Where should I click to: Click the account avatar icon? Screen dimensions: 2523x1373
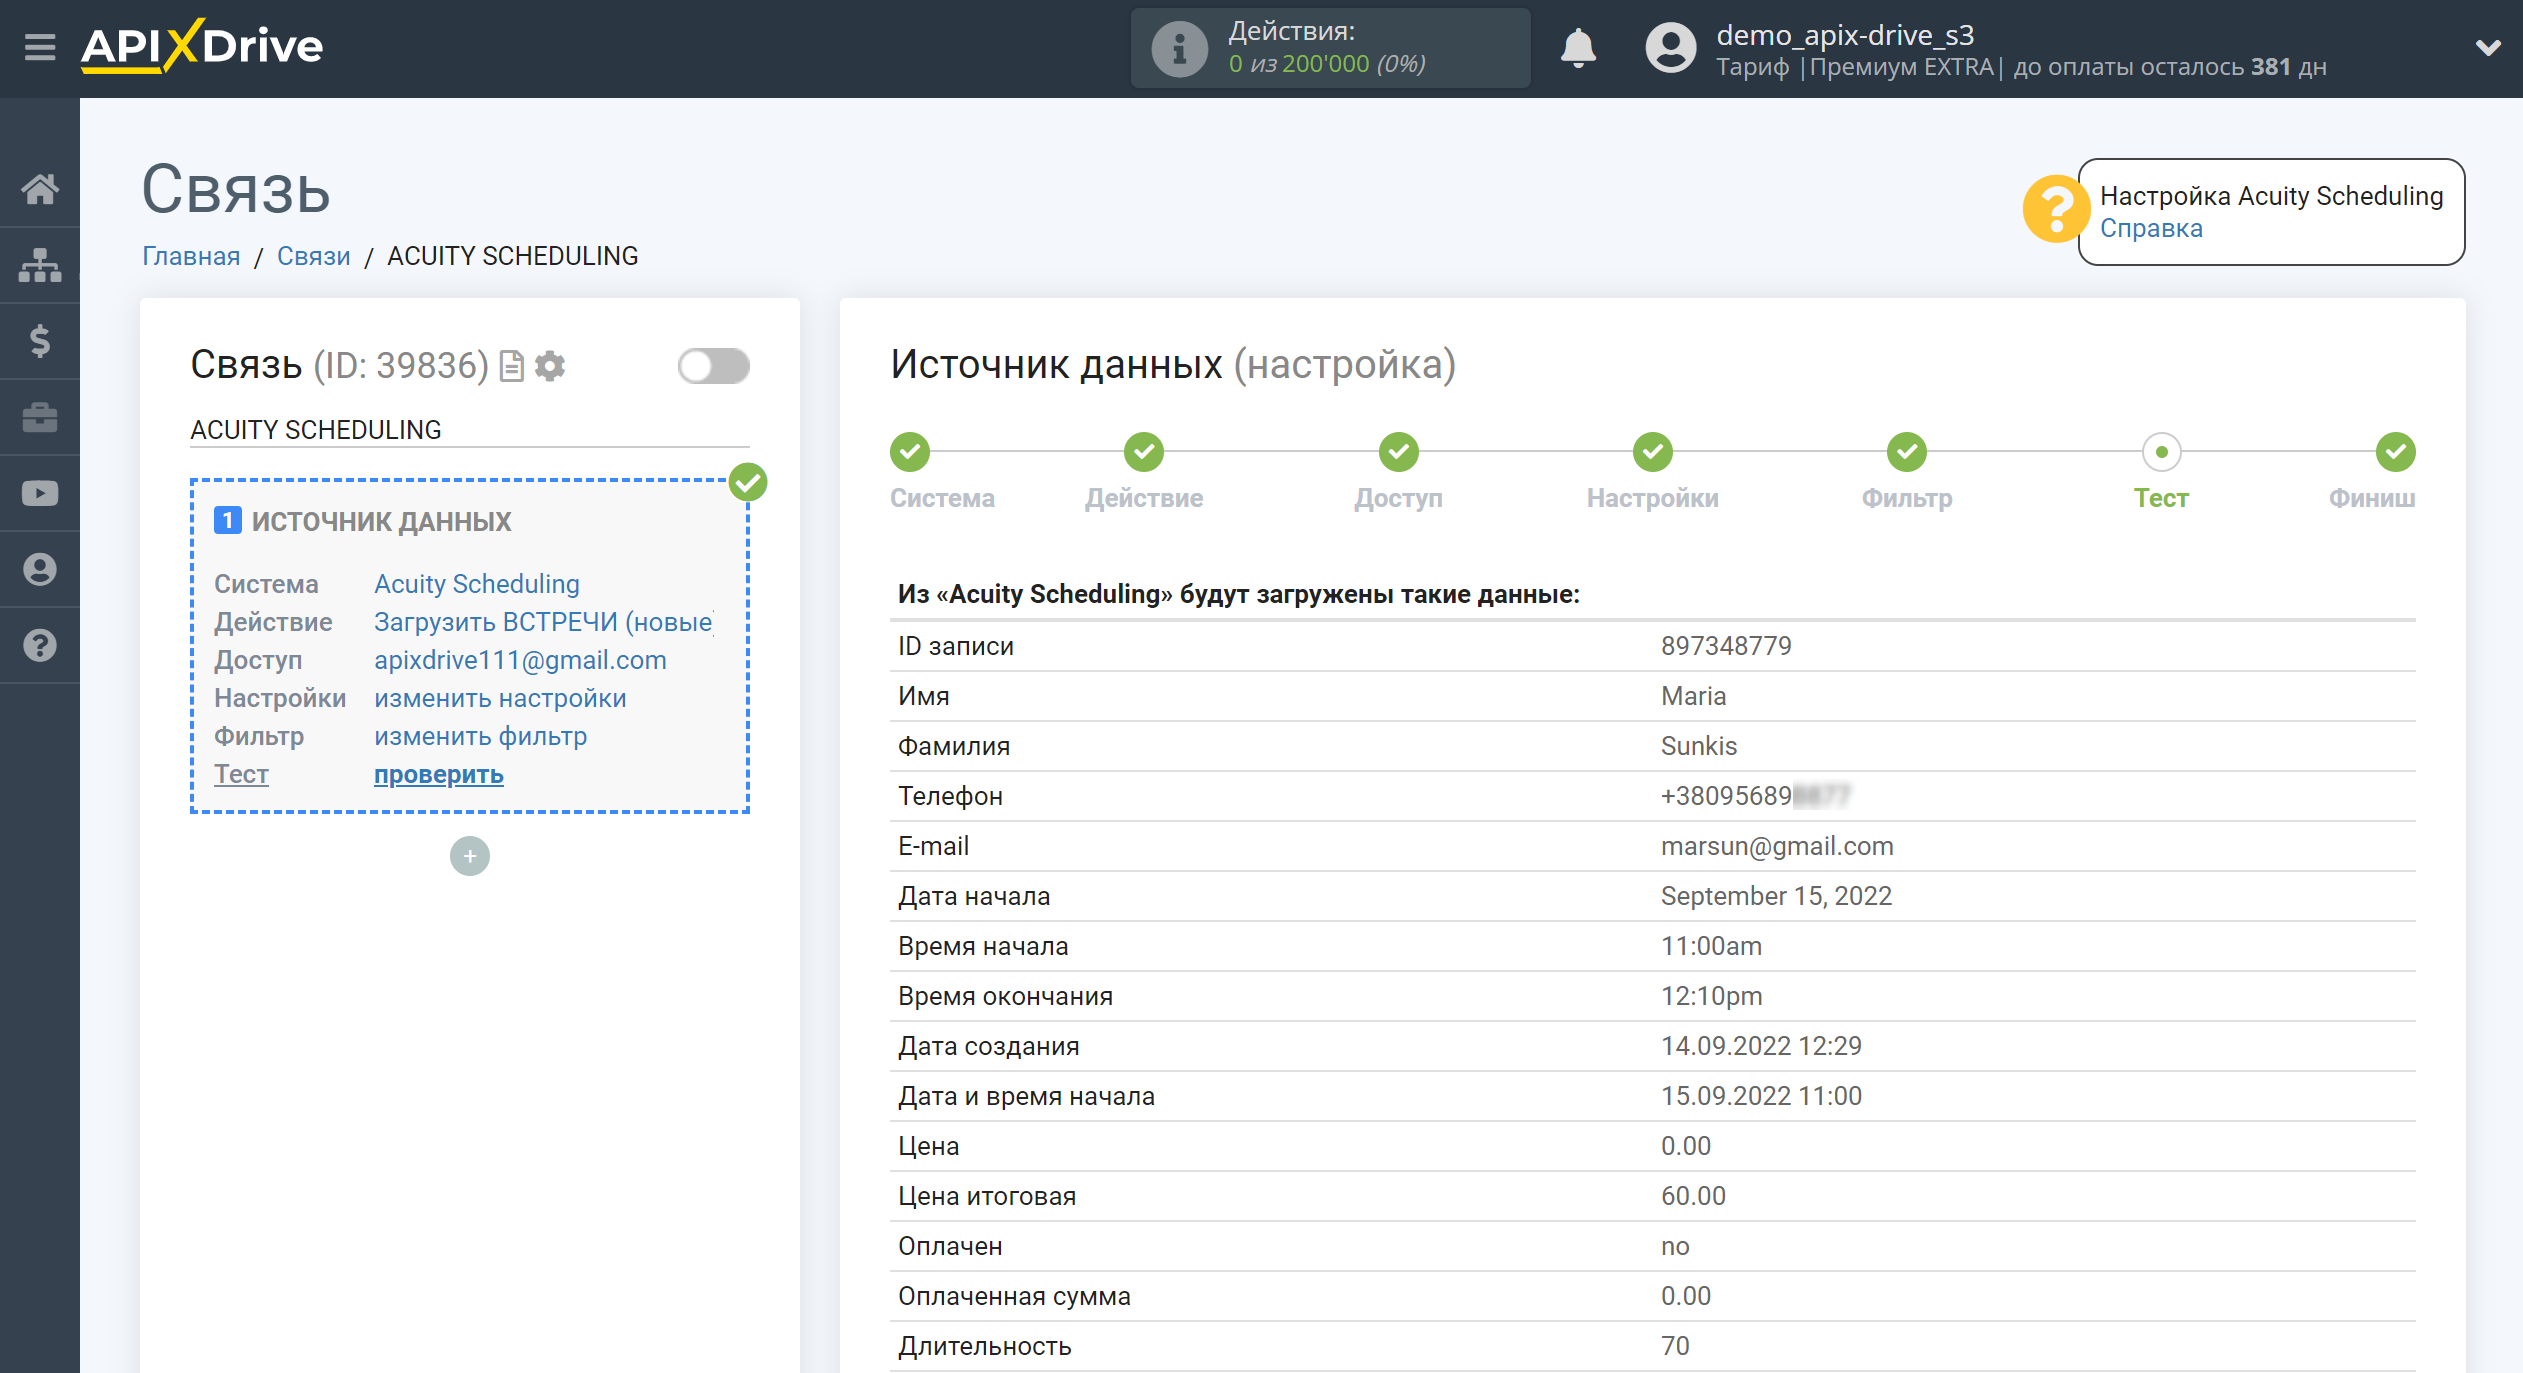(1670, 48)
